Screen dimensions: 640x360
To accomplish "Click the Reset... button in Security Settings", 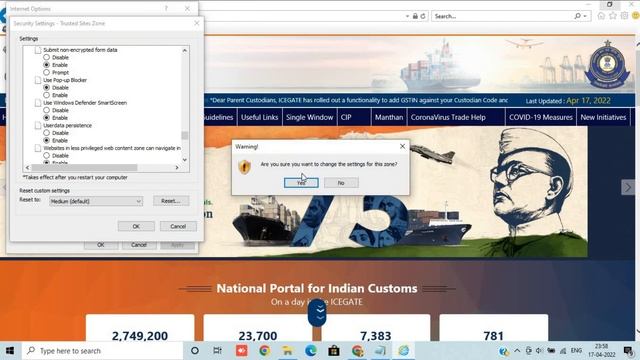I will (171, 201).
